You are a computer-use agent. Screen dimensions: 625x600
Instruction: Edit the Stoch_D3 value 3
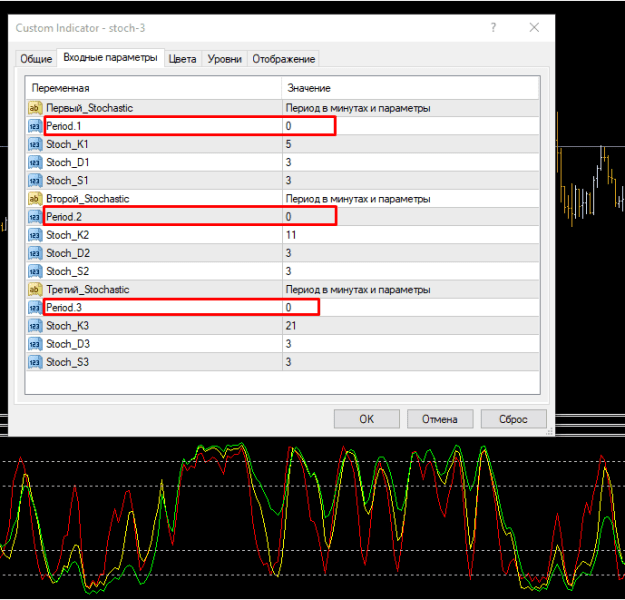(x=411, y=344)
